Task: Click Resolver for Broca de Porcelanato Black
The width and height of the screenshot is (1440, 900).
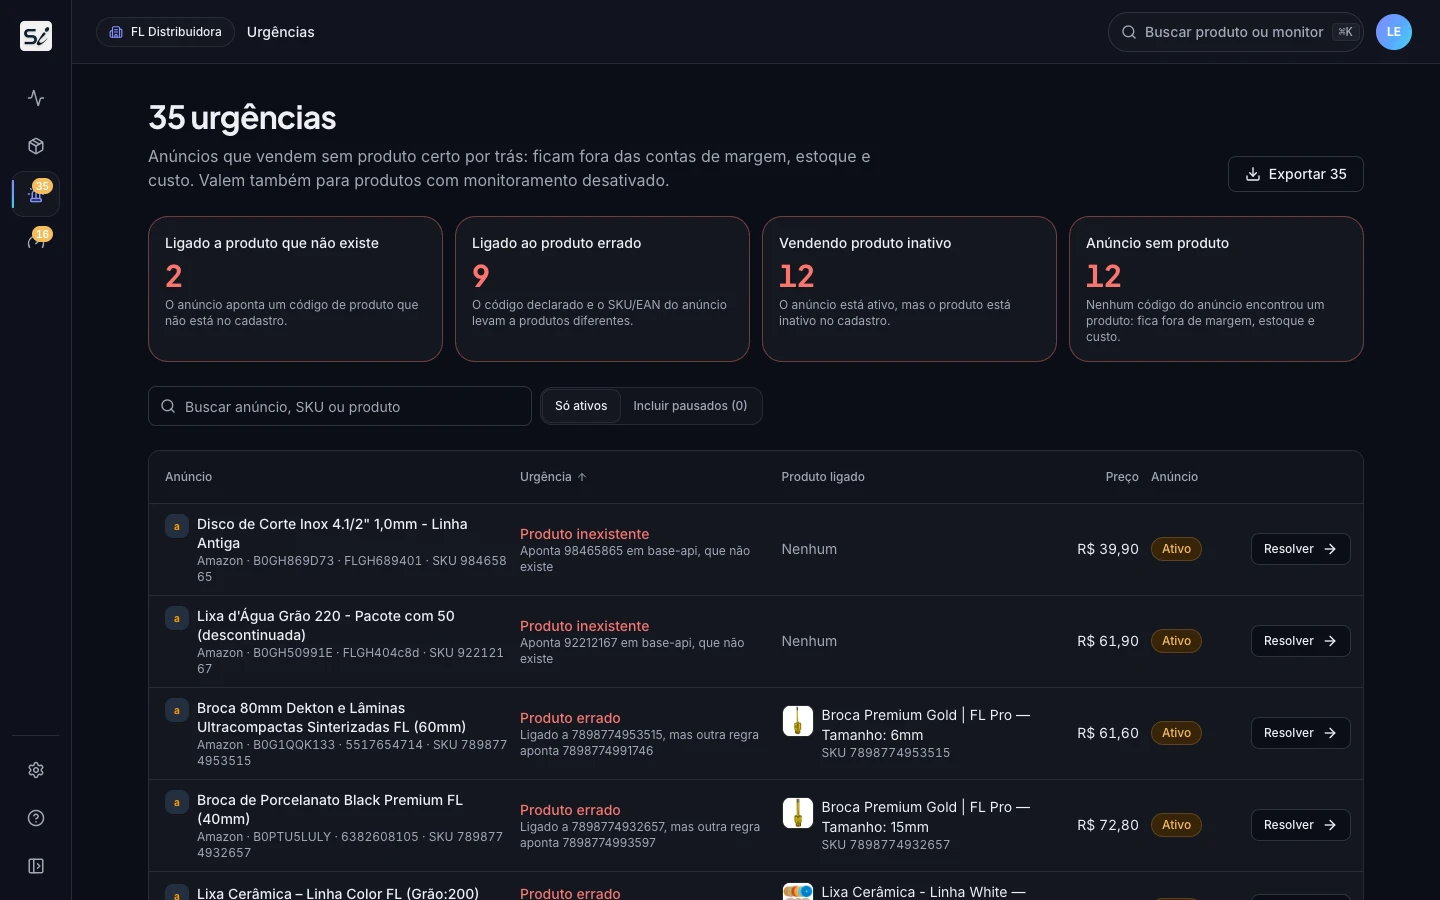Action: (x=1300, y=825)
